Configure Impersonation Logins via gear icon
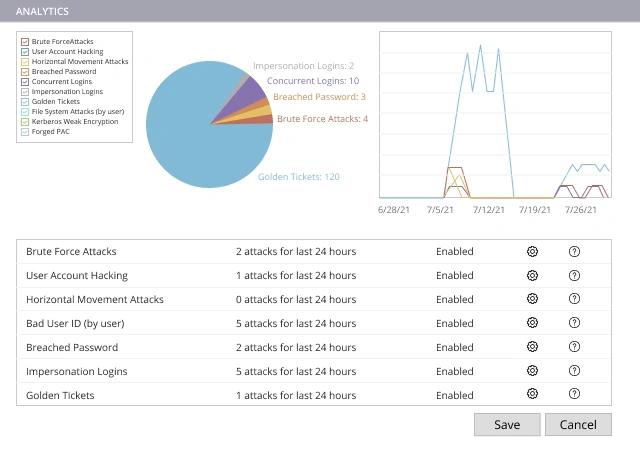The width and height of the screenshot is (640, 450). click(532, 371)
